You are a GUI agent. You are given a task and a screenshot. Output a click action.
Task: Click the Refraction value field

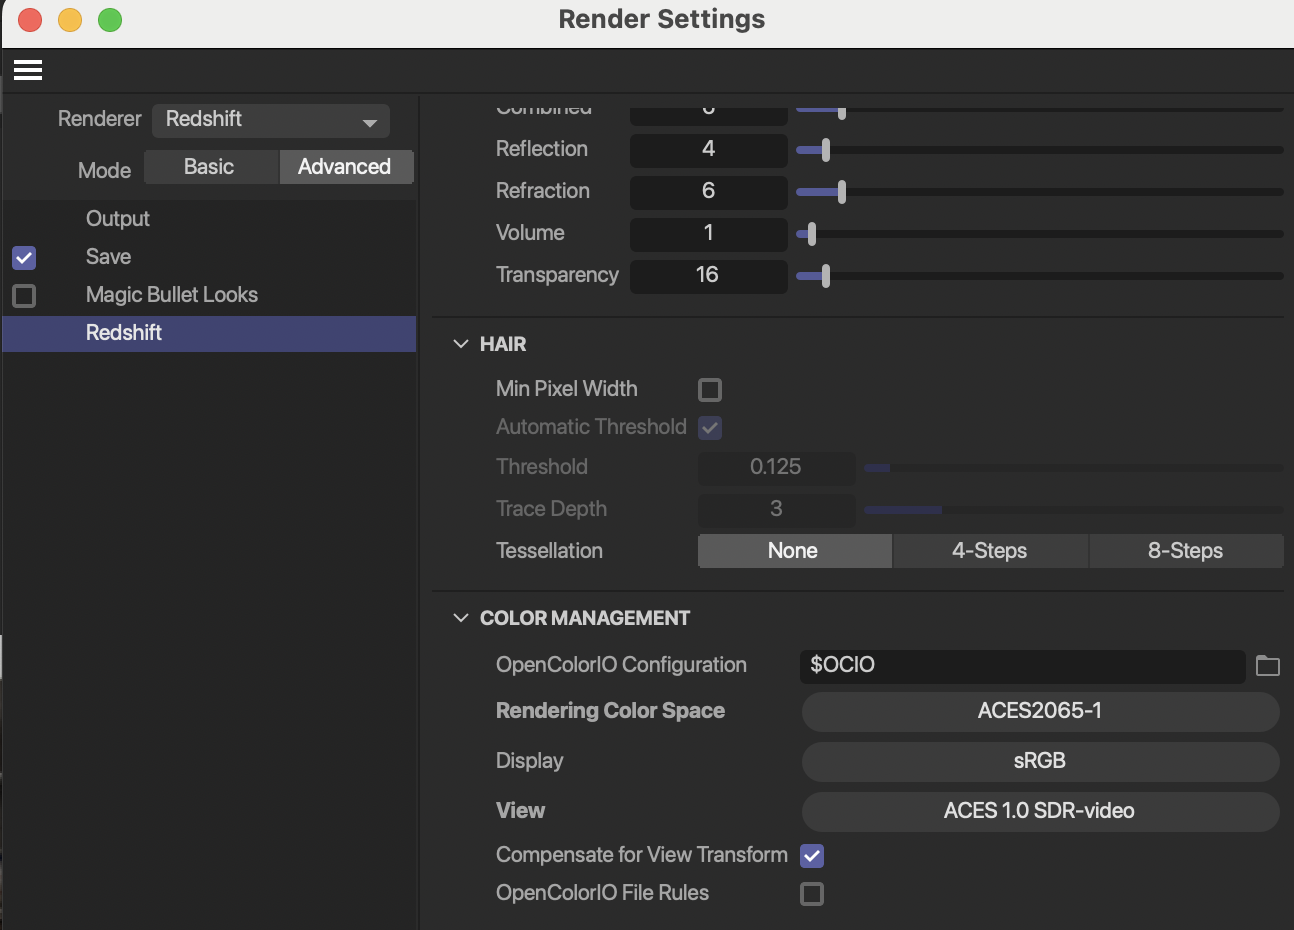click(x=708, y=192)
